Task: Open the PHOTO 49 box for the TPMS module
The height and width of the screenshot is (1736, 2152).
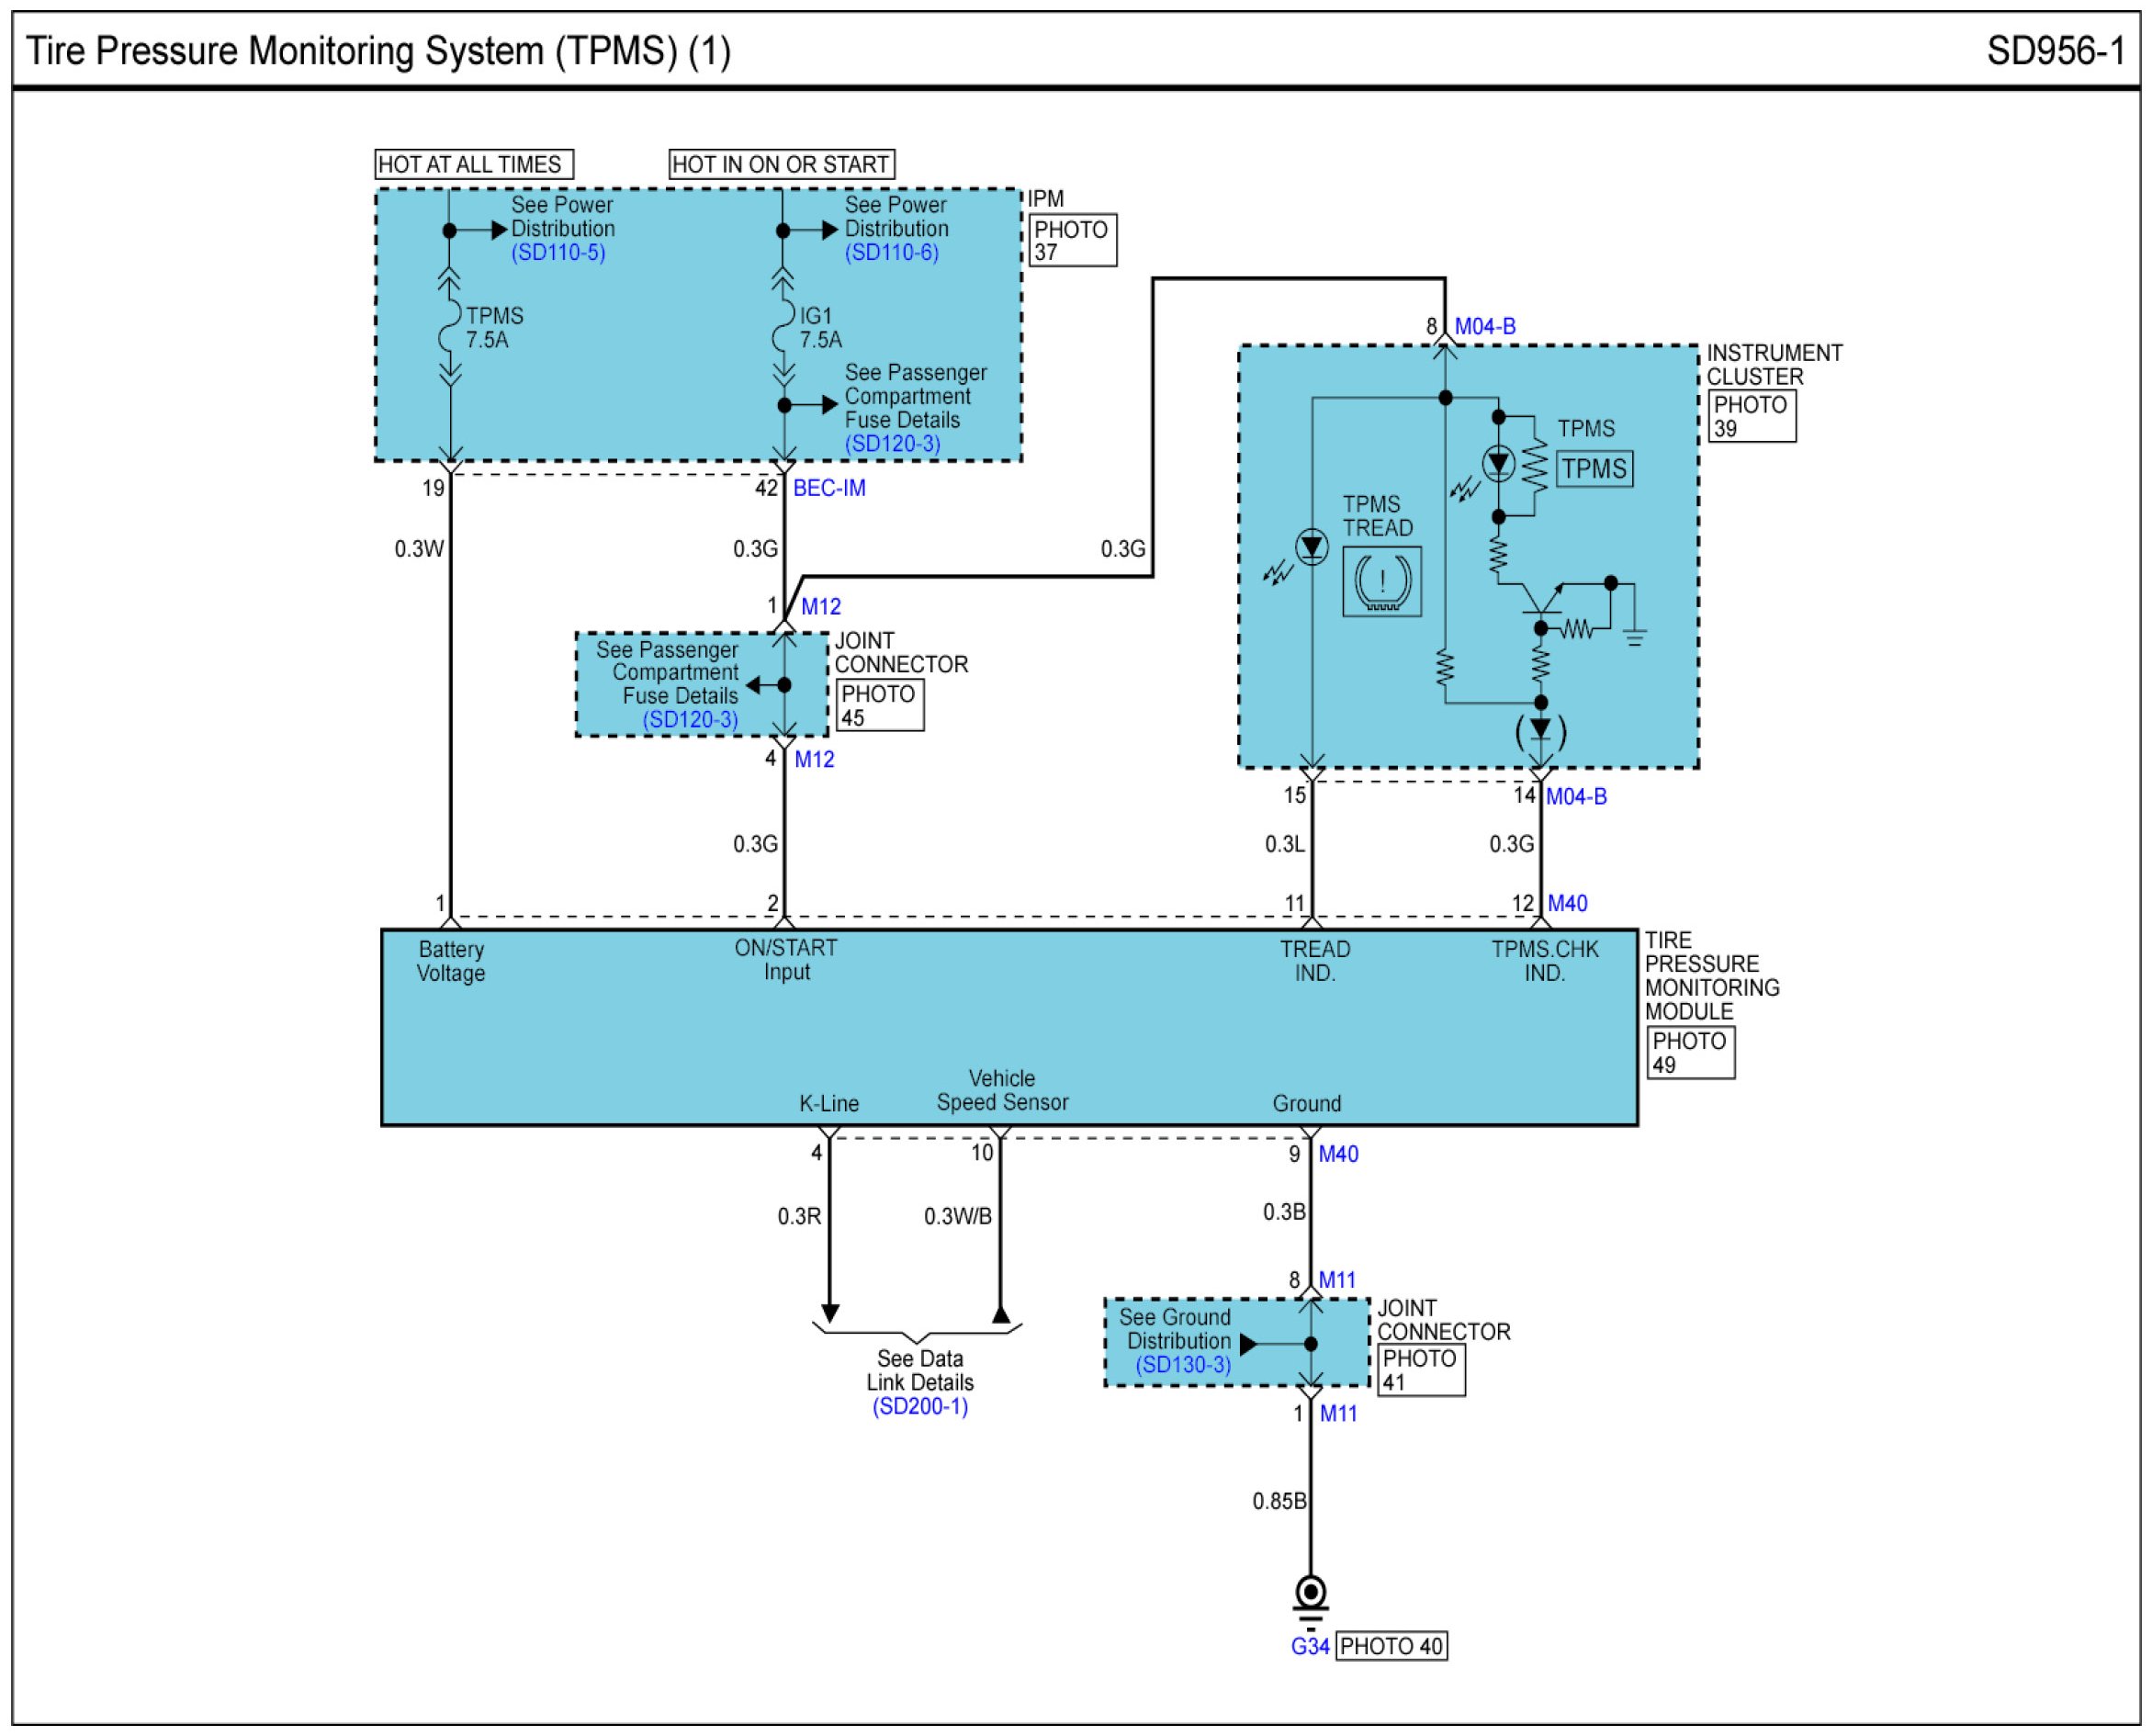Action: pyautogui.click(x=1691, y=1053)
